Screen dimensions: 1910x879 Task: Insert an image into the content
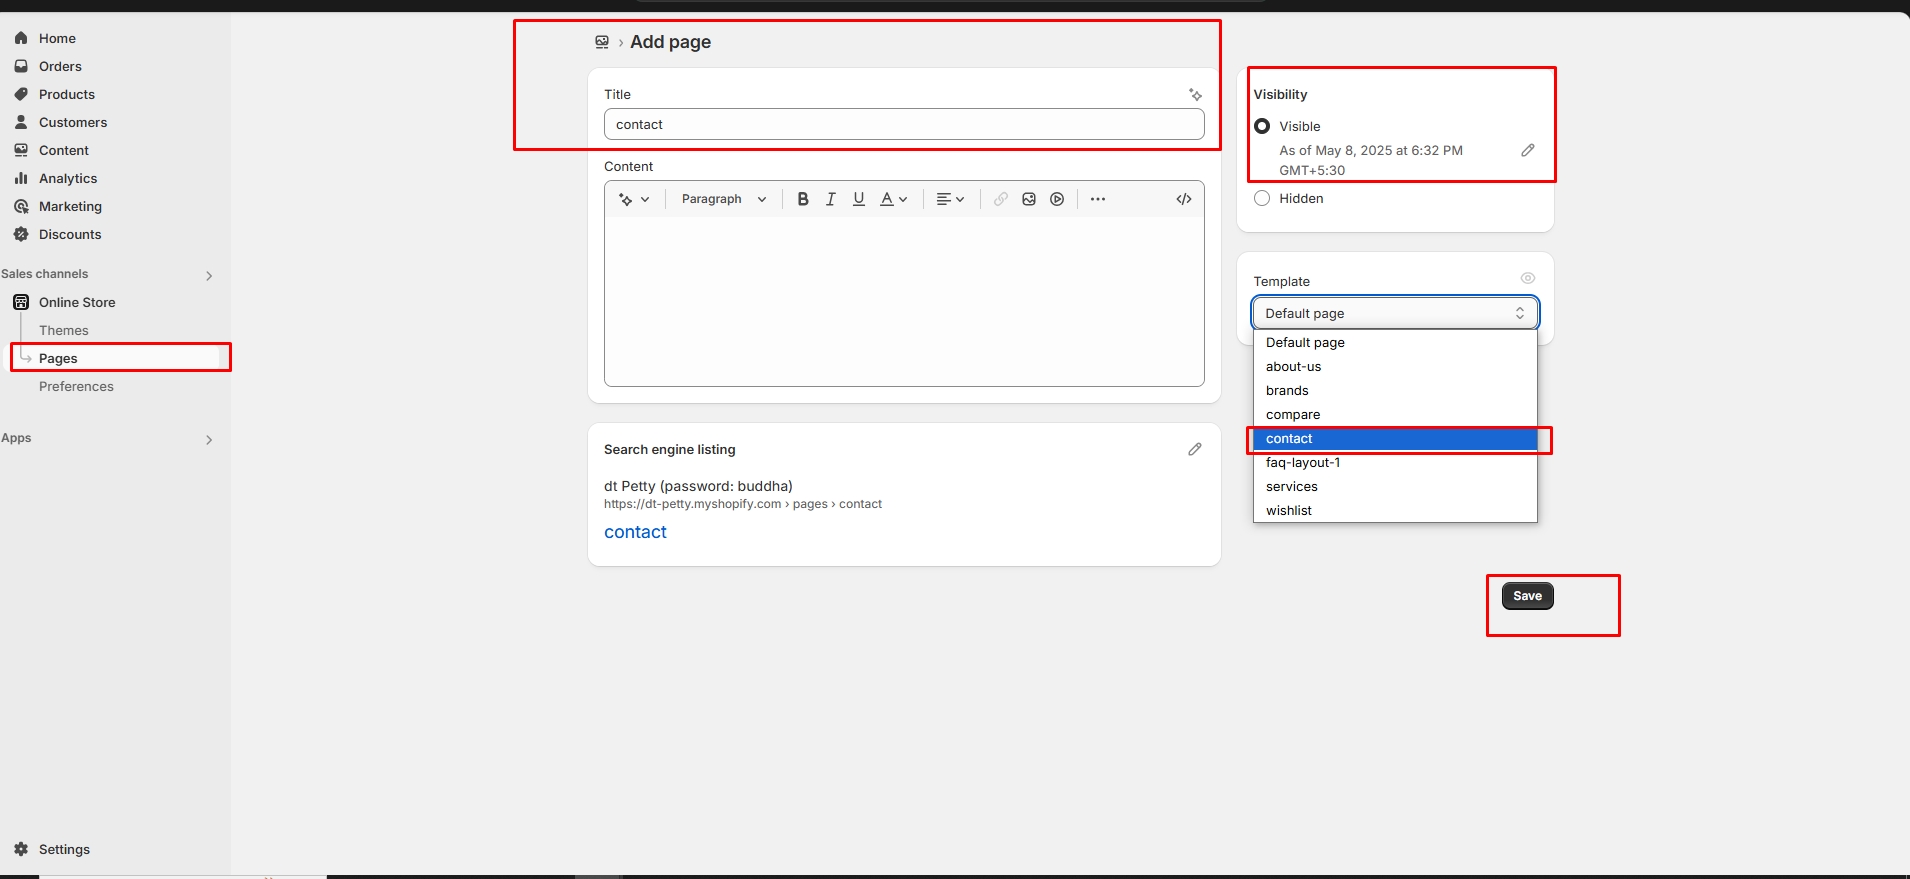(x=1029, y=199)
